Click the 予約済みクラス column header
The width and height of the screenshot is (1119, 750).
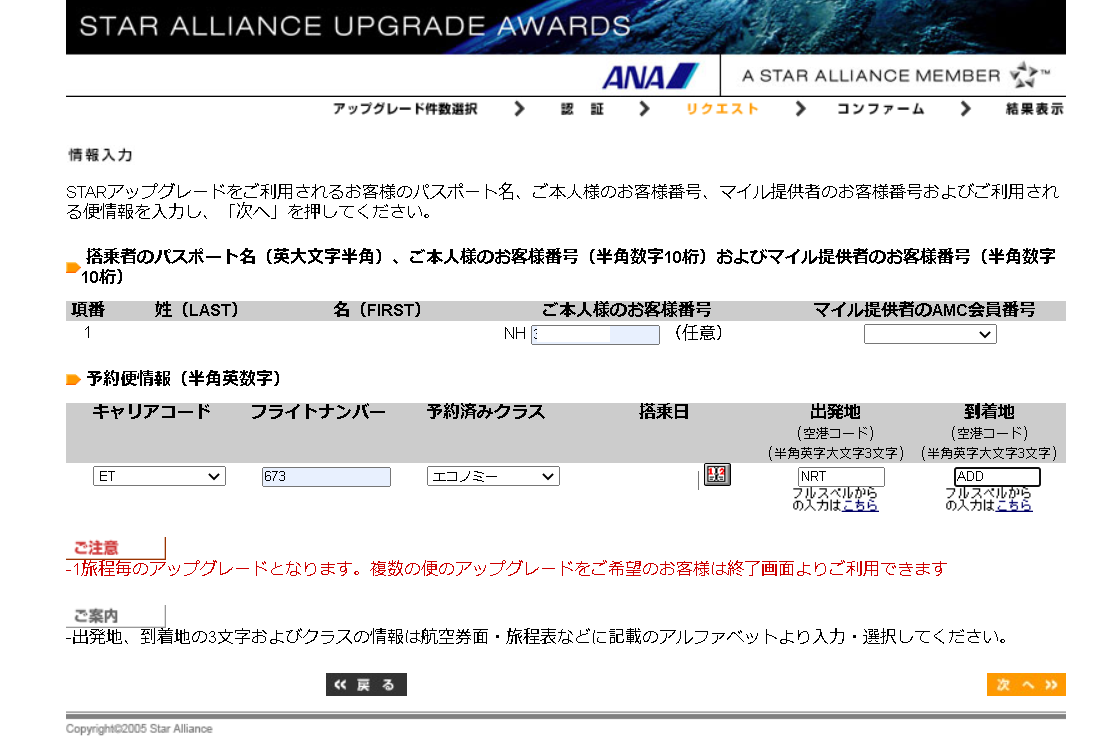pyautogui.click(x=485, y=412)
